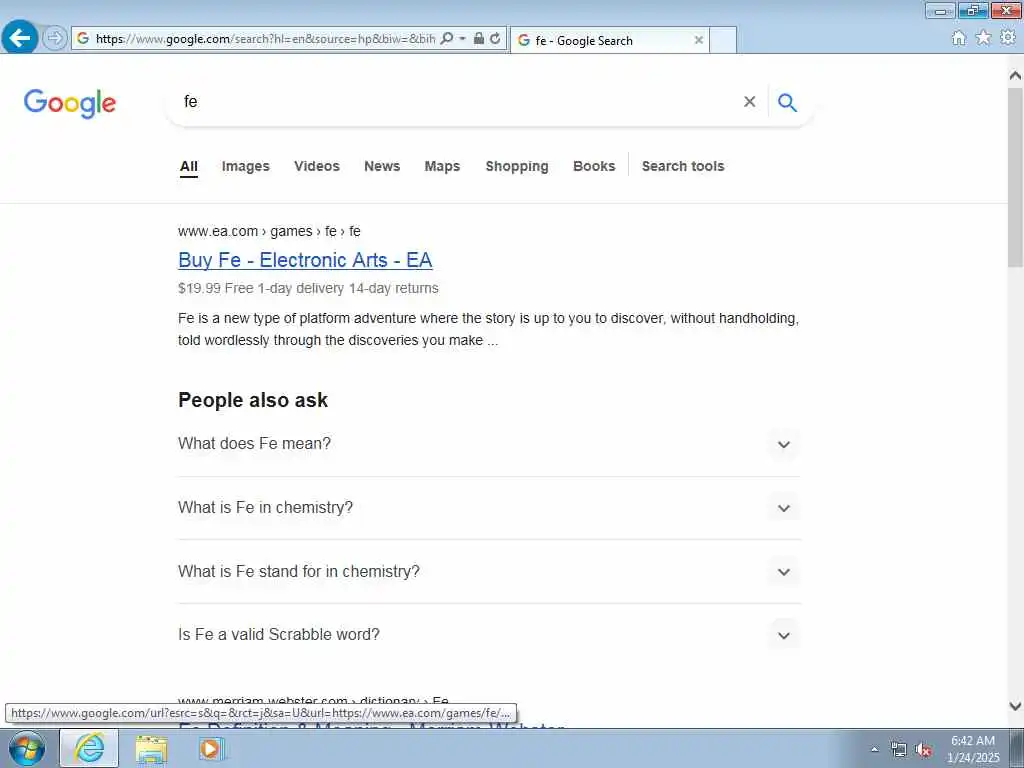1024x768 pixels.
Task: Click the scrollbar down arrow
Action: [x=1015, y=706]
